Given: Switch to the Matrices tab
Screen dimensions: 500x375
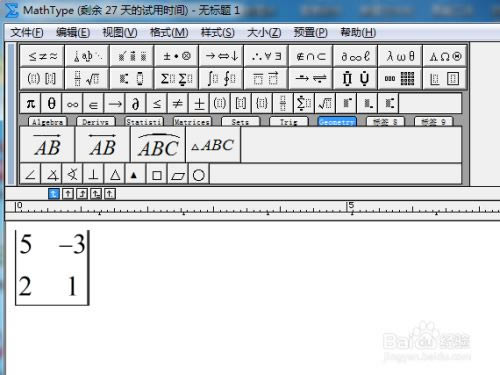Looking at the screenshot, I should pos(192,122).
